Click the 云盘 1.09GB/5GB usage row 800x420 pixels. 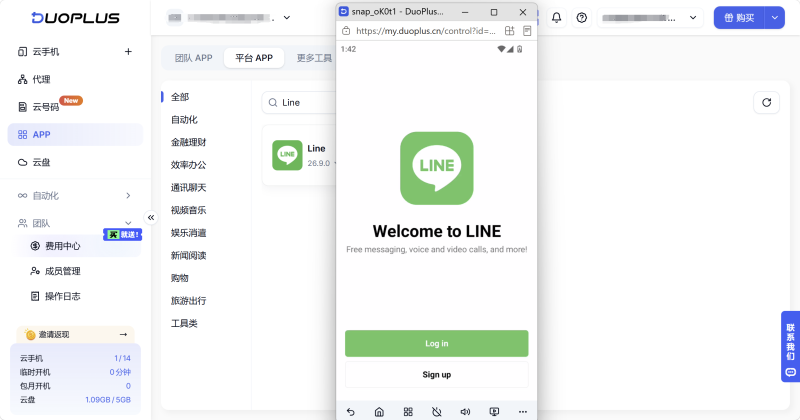click(75, 400)
